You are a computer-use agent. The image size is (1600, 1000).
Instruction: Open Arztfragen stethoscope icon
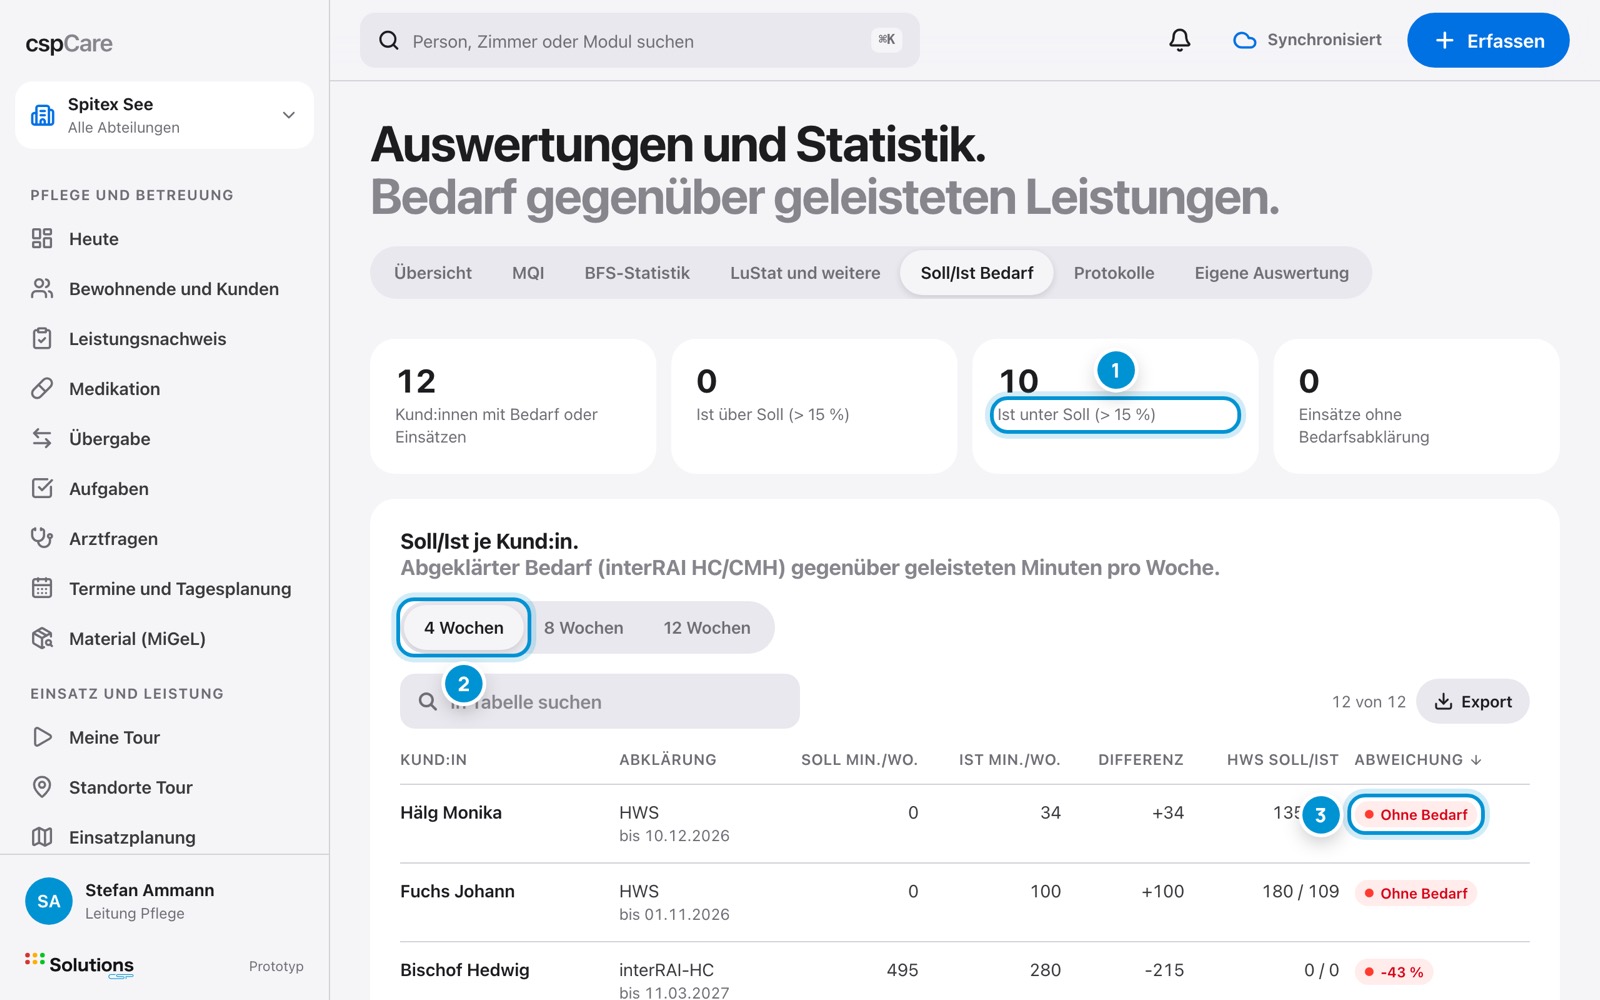pyautogui.click(x=42, y=538)
